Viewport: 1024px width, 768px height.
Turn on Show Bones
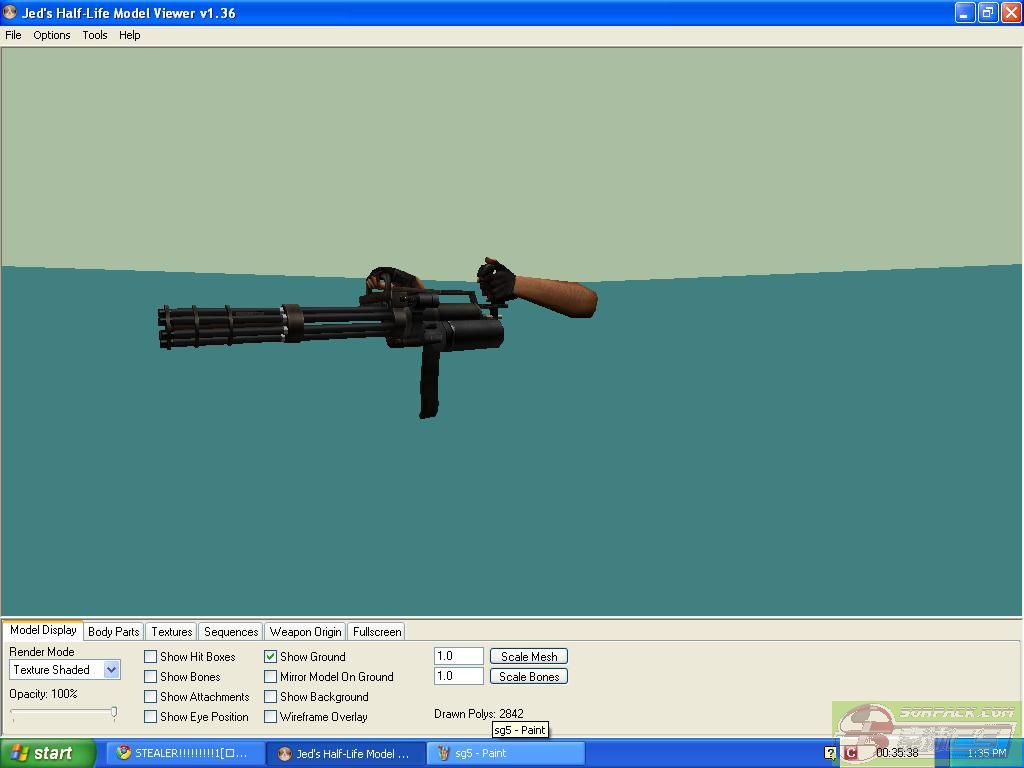point(151,677)
